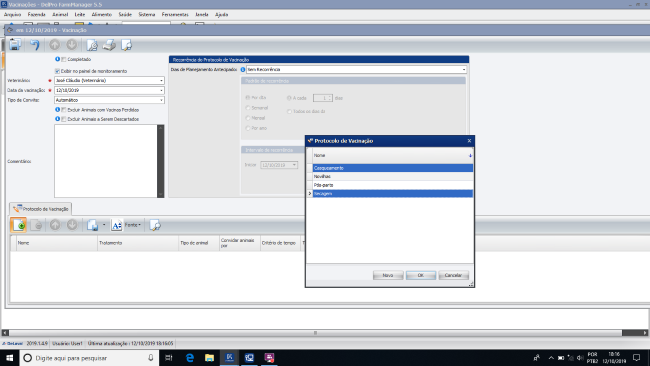
Task: Select Casqueamento row in protocol dialog
Action: [393, 168]
